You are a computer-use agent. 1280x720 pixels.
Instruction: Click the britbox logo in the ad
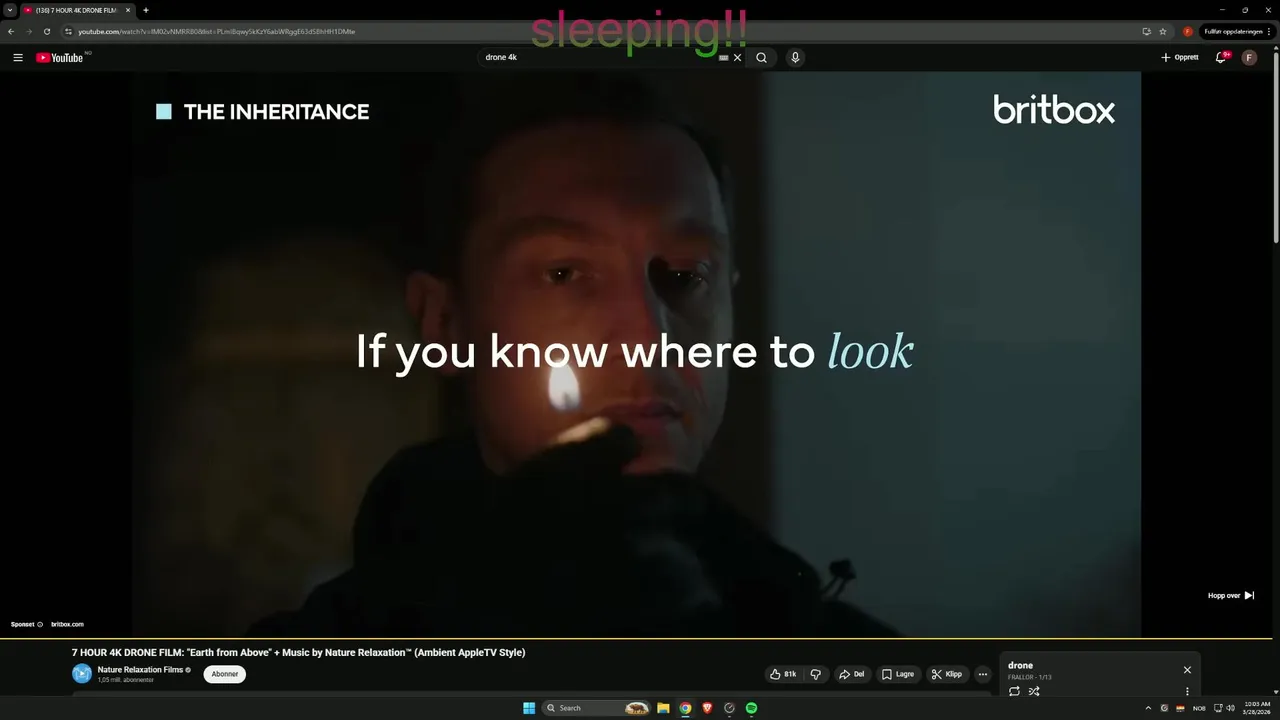[x=1054, y=109]
